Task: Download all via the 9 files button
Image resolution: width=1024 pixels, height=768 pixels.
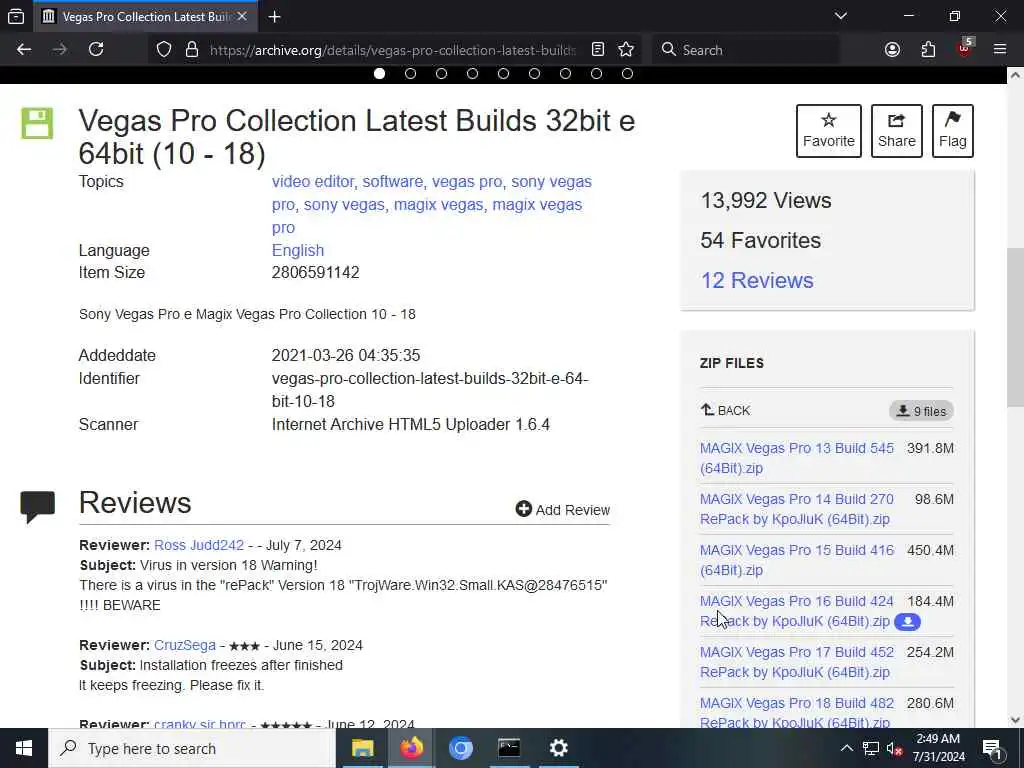Action: click(921, 411)
